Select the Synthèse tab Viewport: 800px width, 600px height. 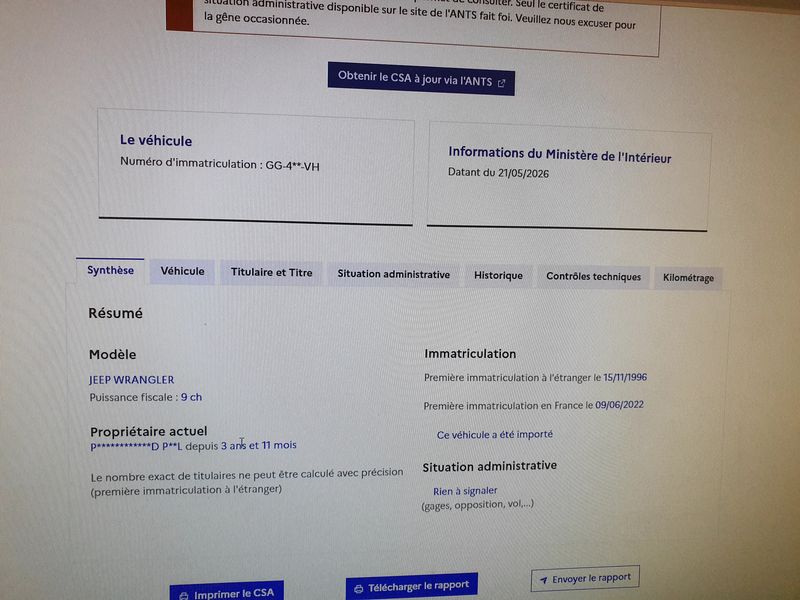[x=110, y=270]
